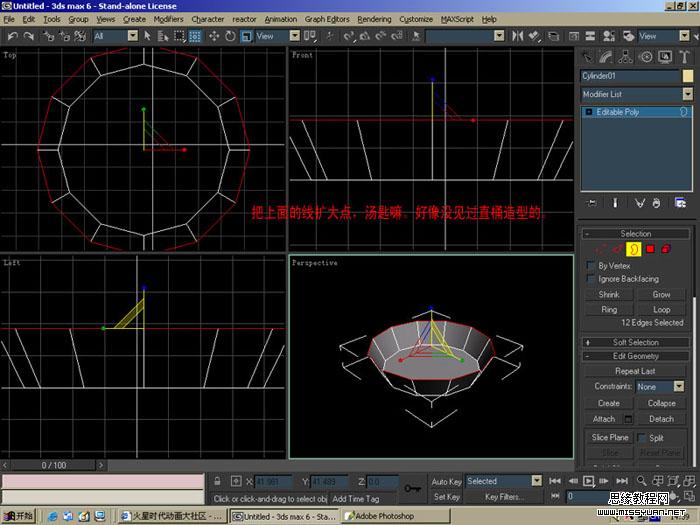Click the Ring button
This screenshot has width=700, height=525.
[609, 310]
